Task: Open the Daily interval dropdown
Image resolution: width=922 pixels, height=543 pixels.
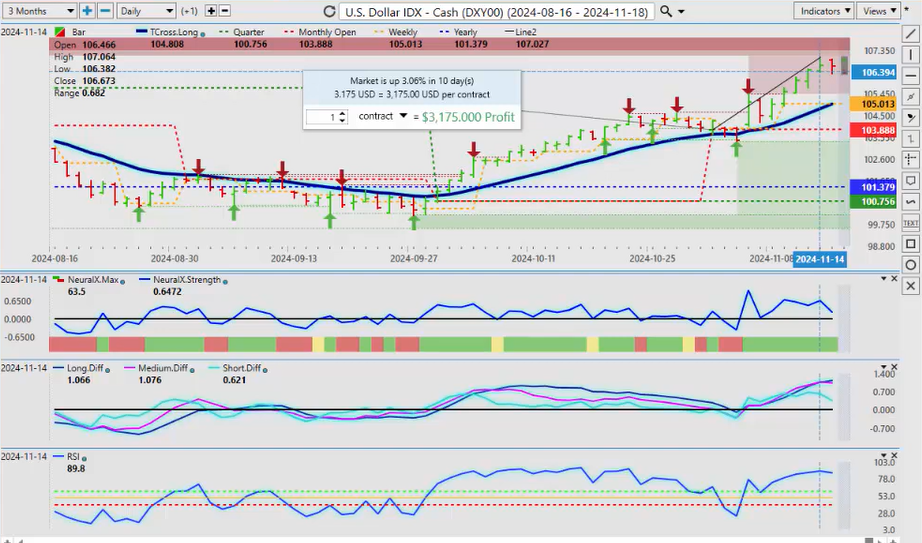Action: 145,10
